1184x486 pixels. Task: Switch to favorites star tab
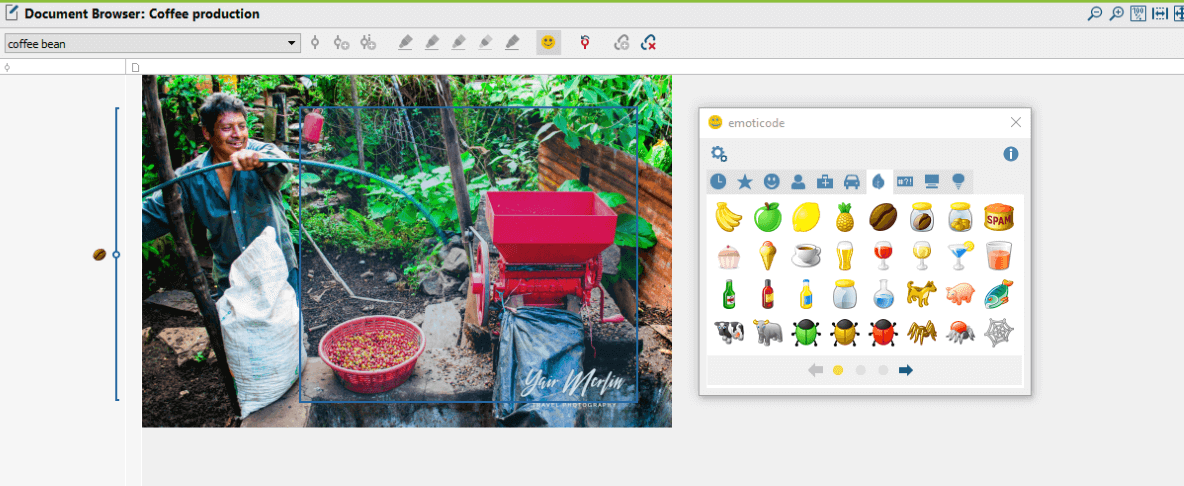(x=745, y=181)
